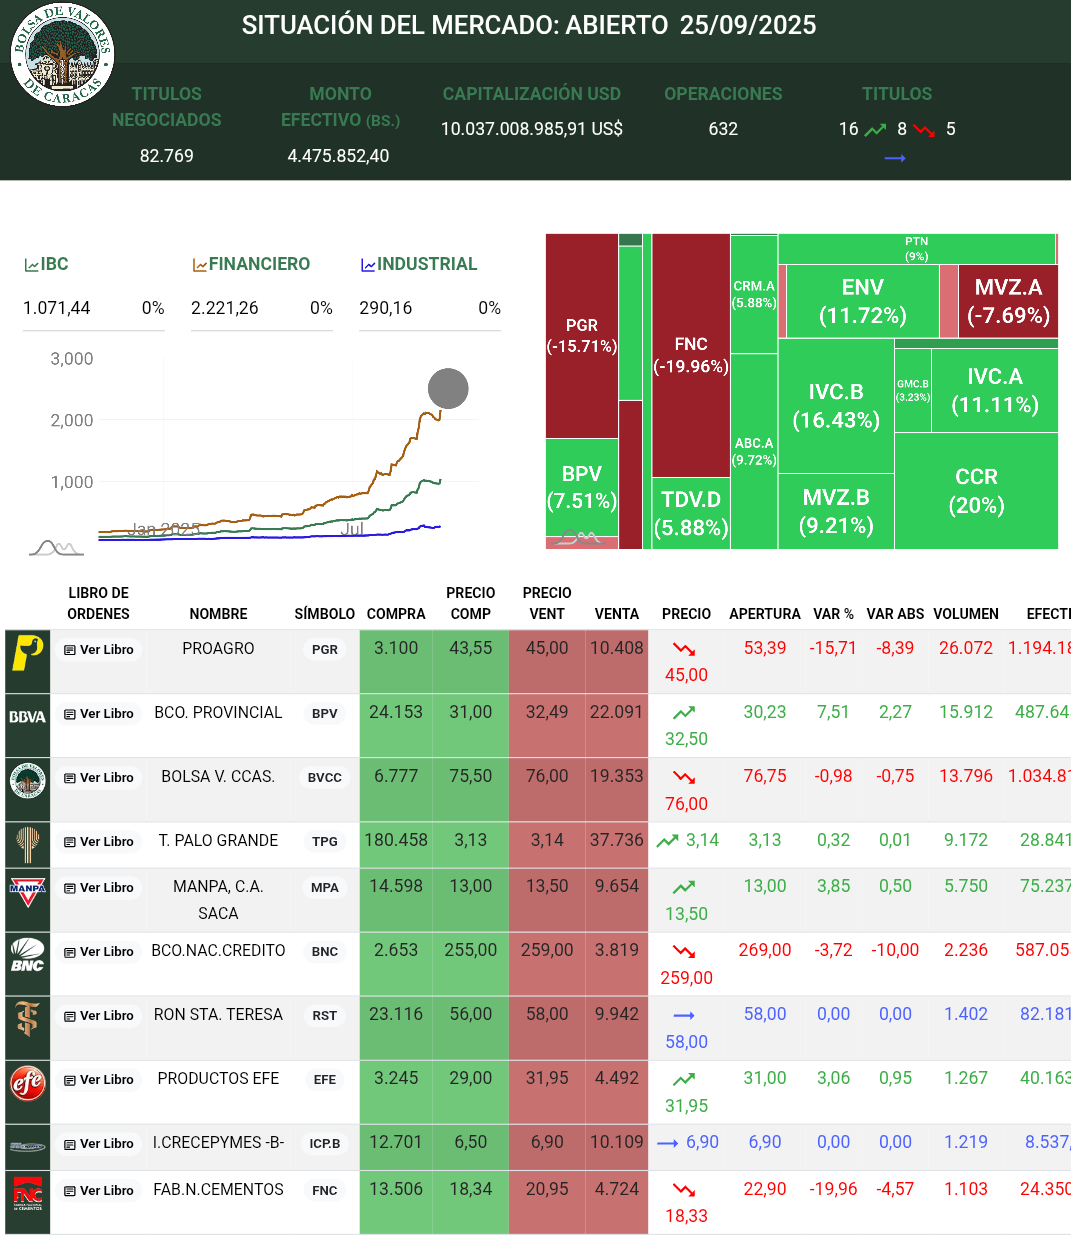Open Ver Libro for BCO. PROVINCIAL
This screenshot has height=1235, width=1071.
(x=99, y=714)
